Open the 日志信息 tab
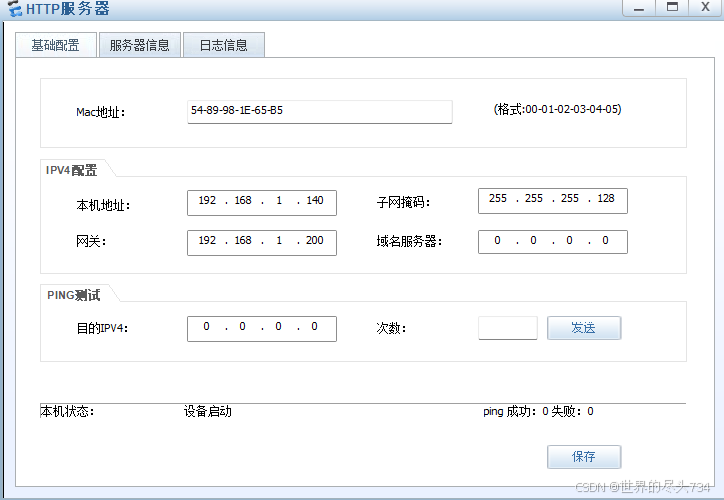The width and height of the screenshot is (724, 500). pyautogui.click(x=223, y=45)
